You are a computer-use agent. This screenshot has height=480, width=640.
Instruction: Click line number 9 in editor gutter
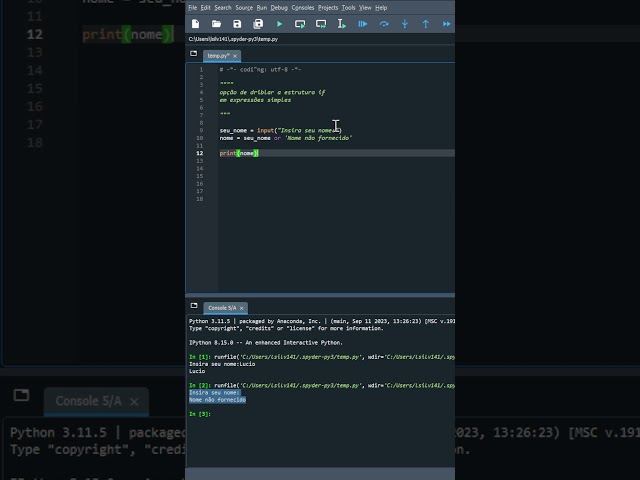[x=201, y=131]
